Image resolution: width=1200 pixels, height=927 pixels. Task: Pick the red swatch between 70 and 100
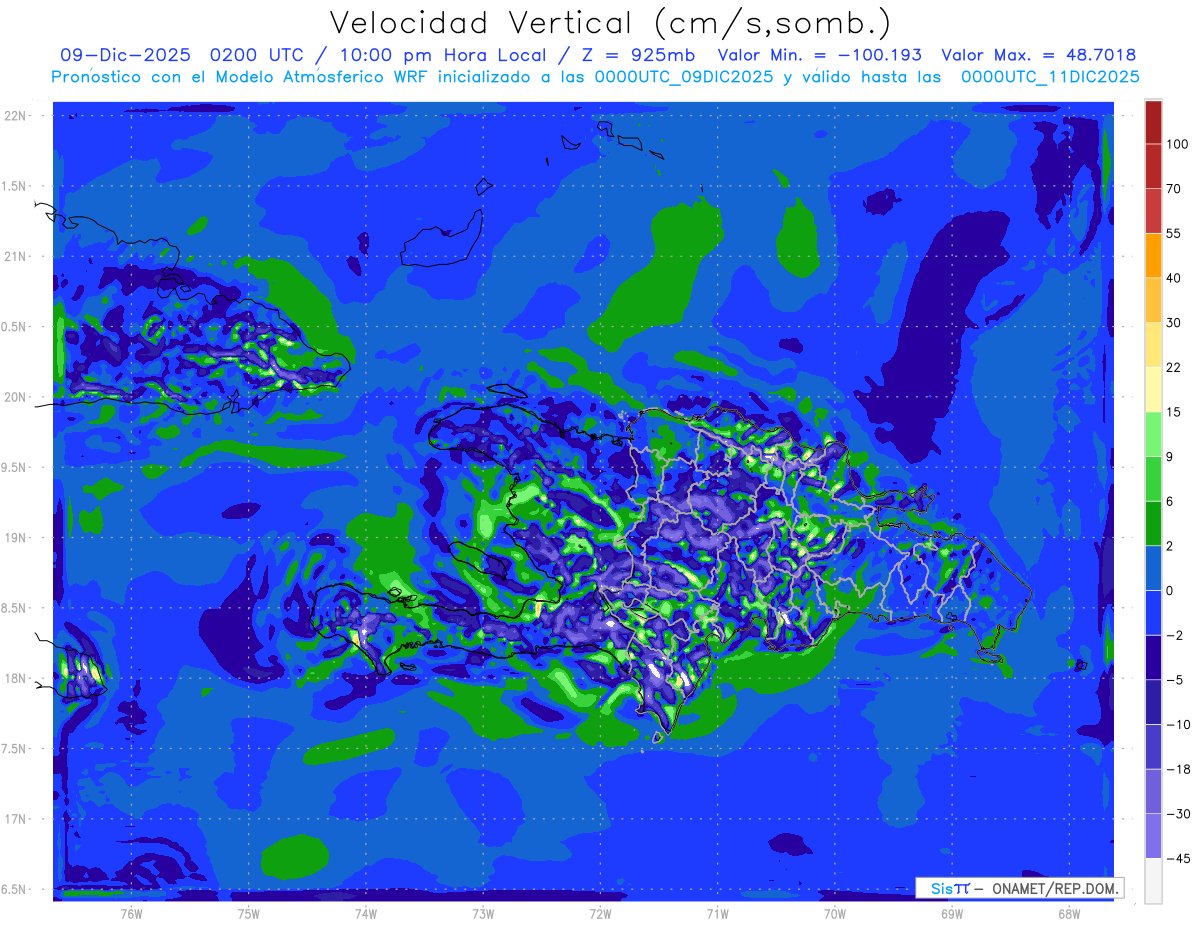point(1153,166)
